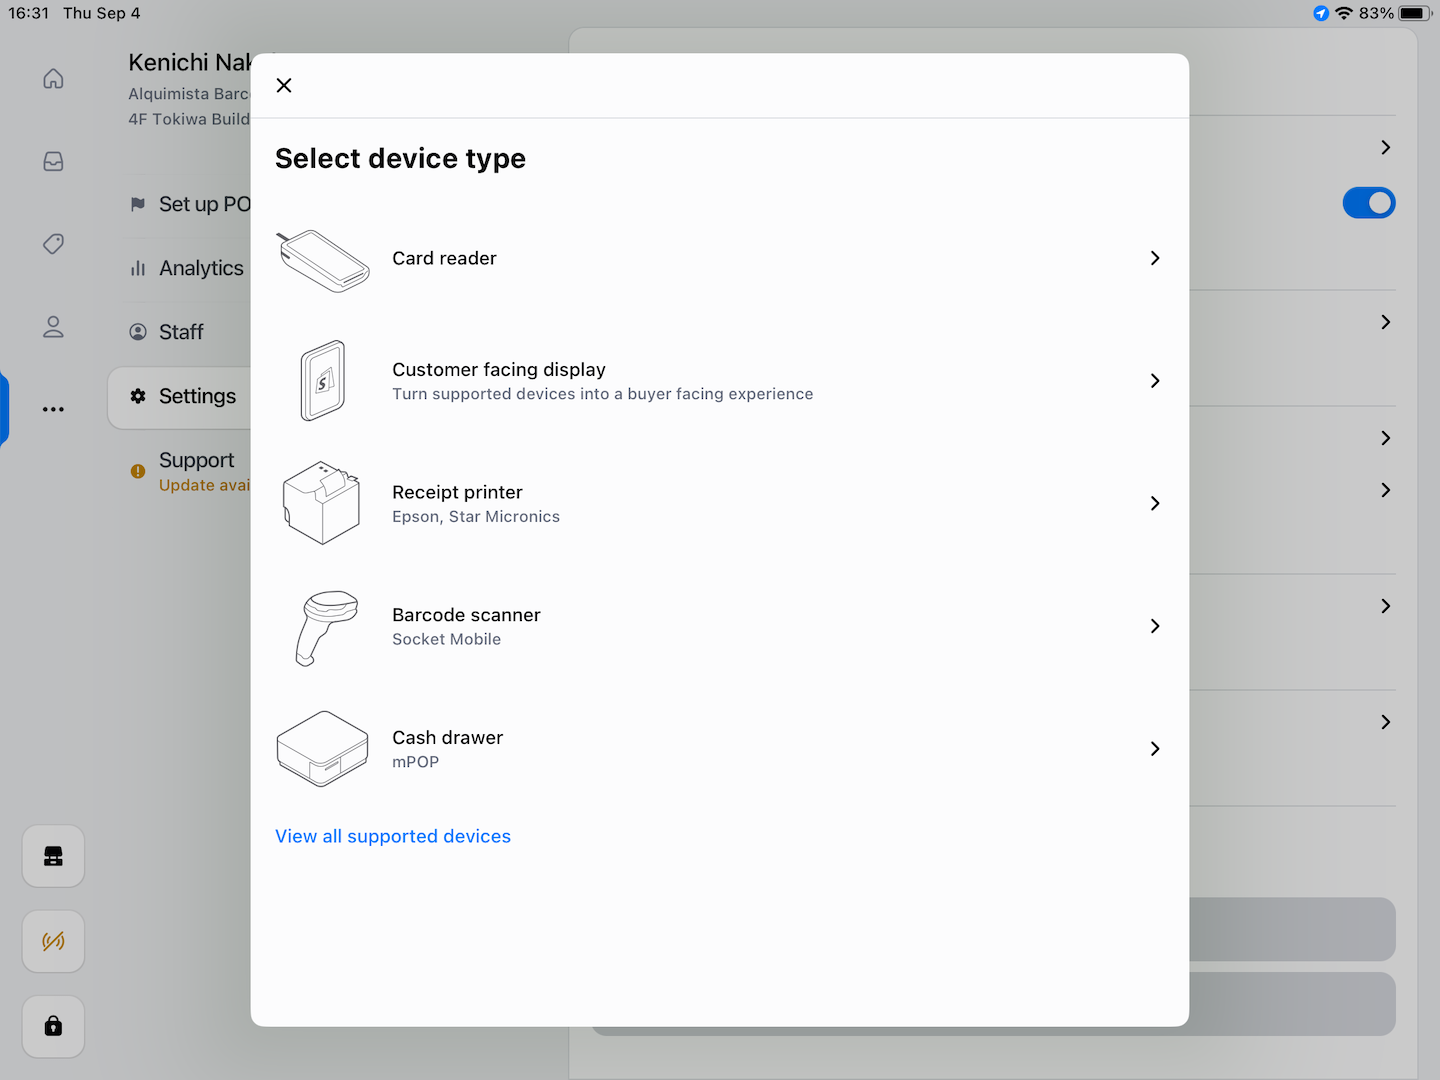Image resolution: width=1440 pixels, height=1080 pixels.
Task: Tap the lock screen padlock icon
Action: [x=54, y=1026]
